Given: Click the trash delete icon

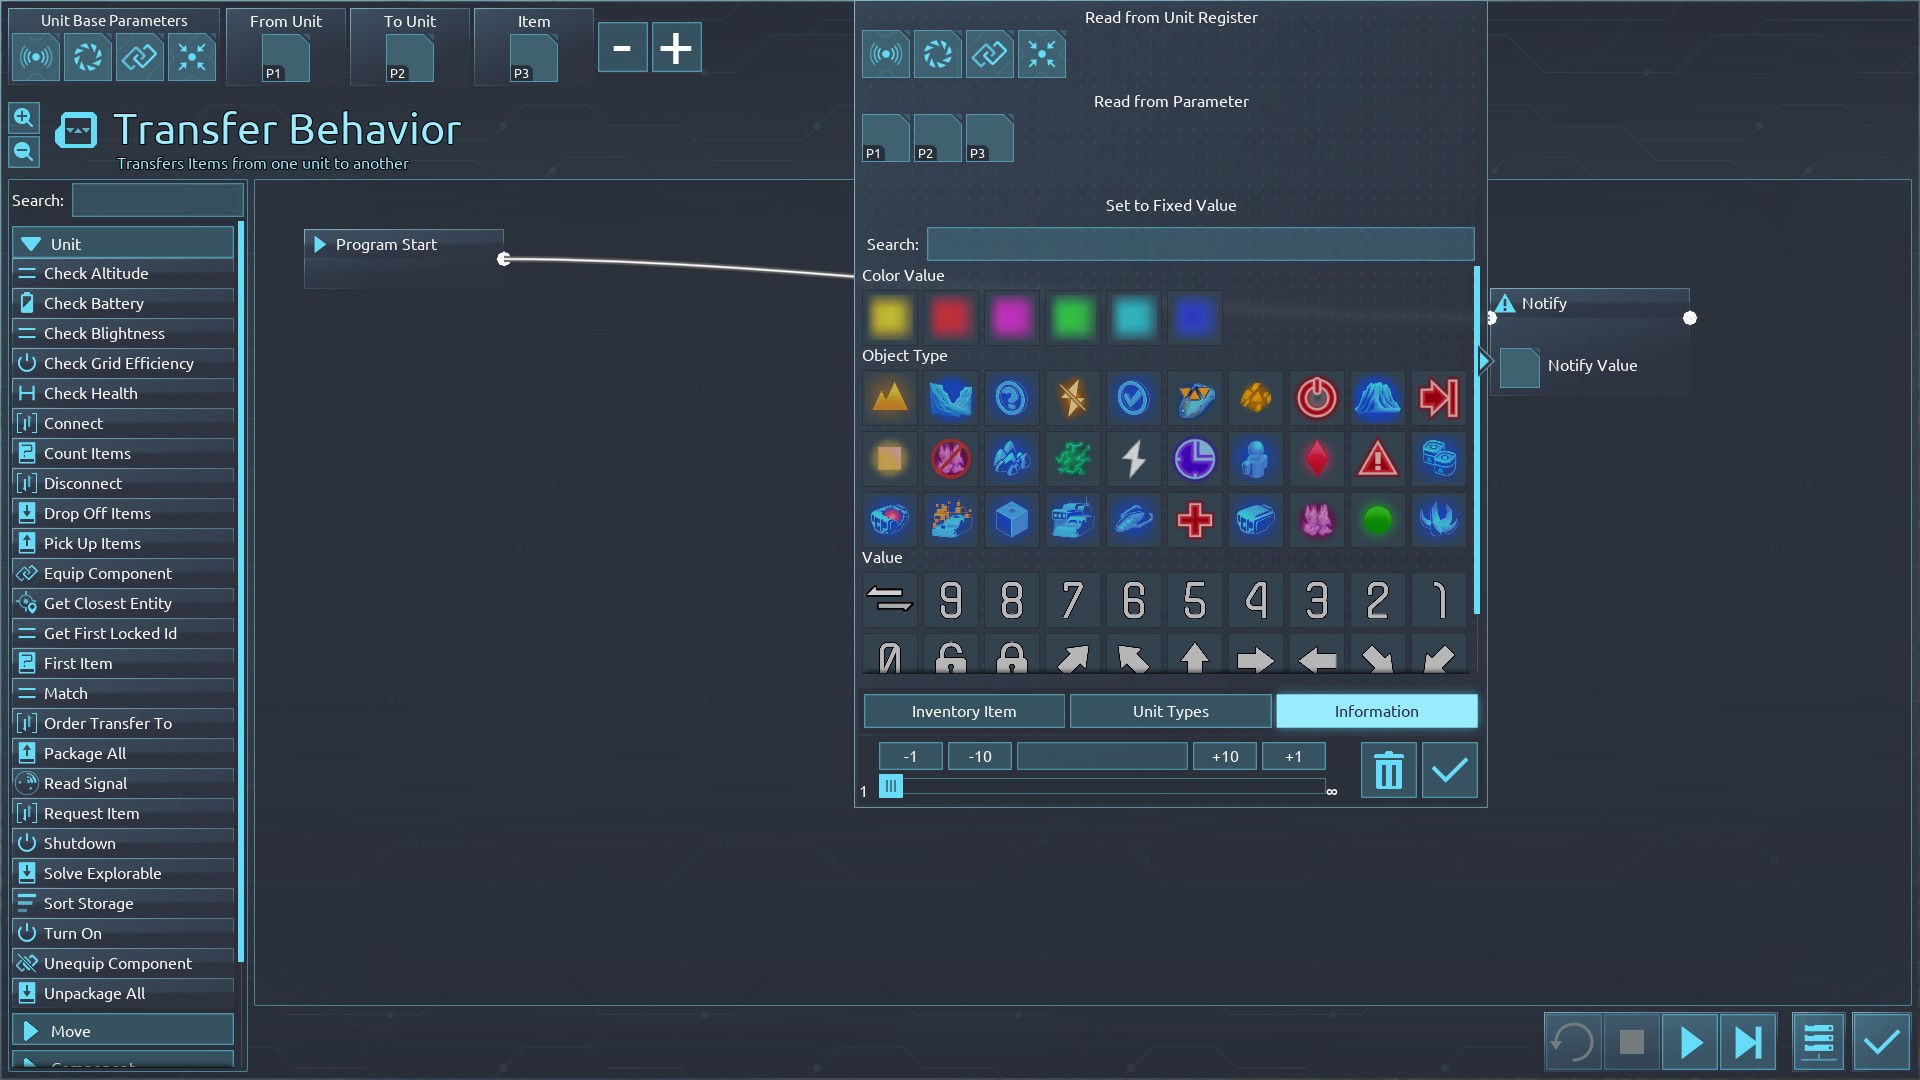Looking at the screenshot, I should (x=1388, y=771).
